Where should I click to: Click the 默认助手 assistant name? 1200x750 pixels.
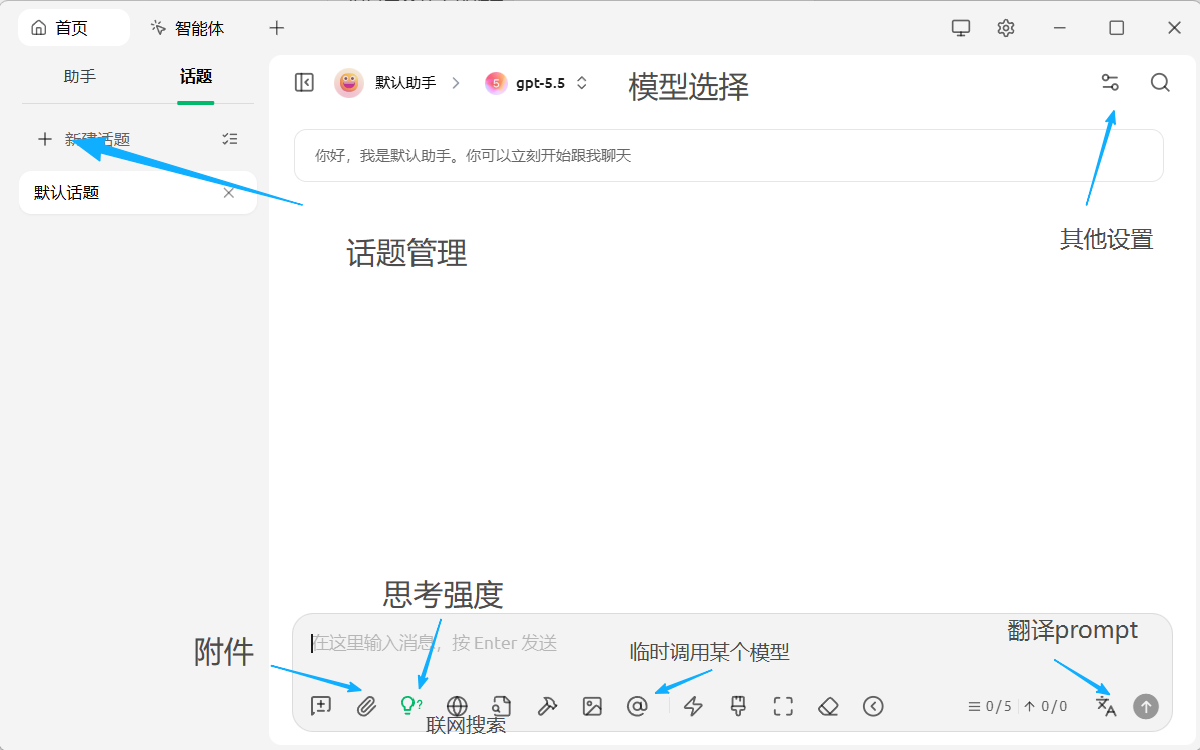406,83
